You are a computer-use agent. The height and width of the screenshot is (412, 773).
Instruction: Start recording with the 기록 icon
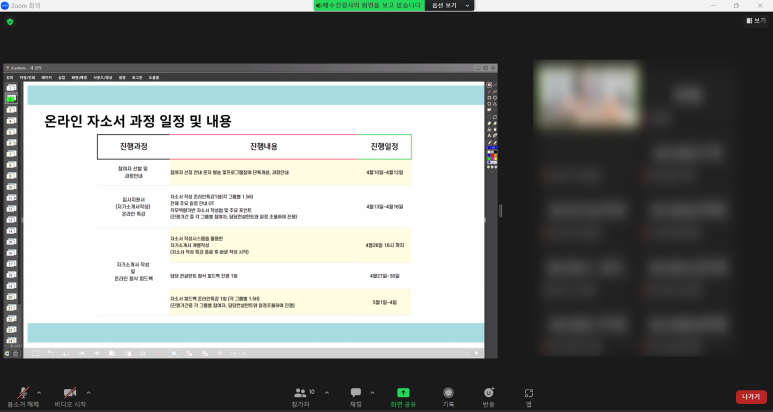click(x=448, y=394)
